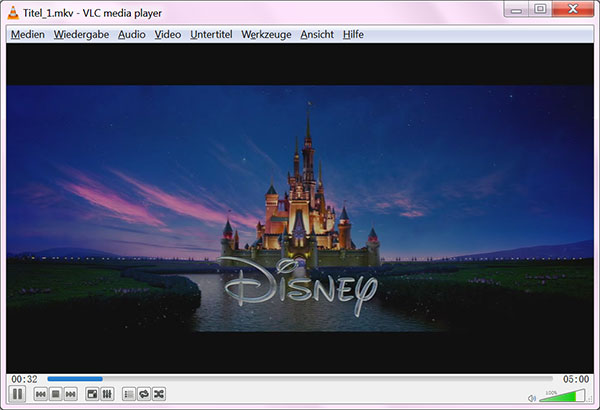Open the Ansicht menu
600x410 pixels.
coord(317,34)
